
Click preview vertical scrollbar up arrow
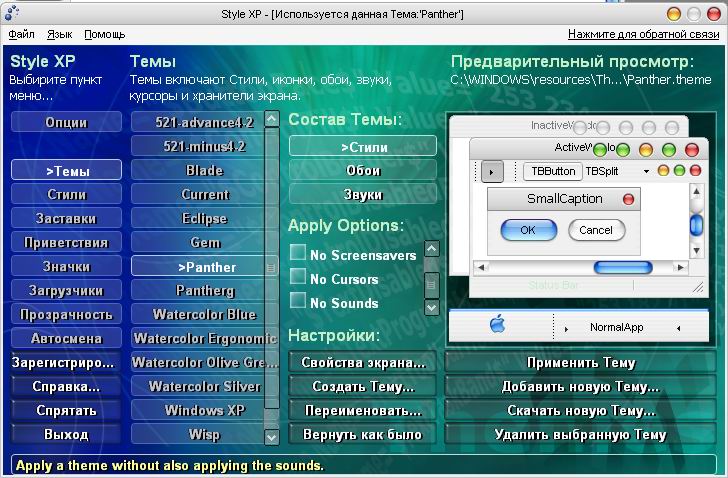[696, 192]
